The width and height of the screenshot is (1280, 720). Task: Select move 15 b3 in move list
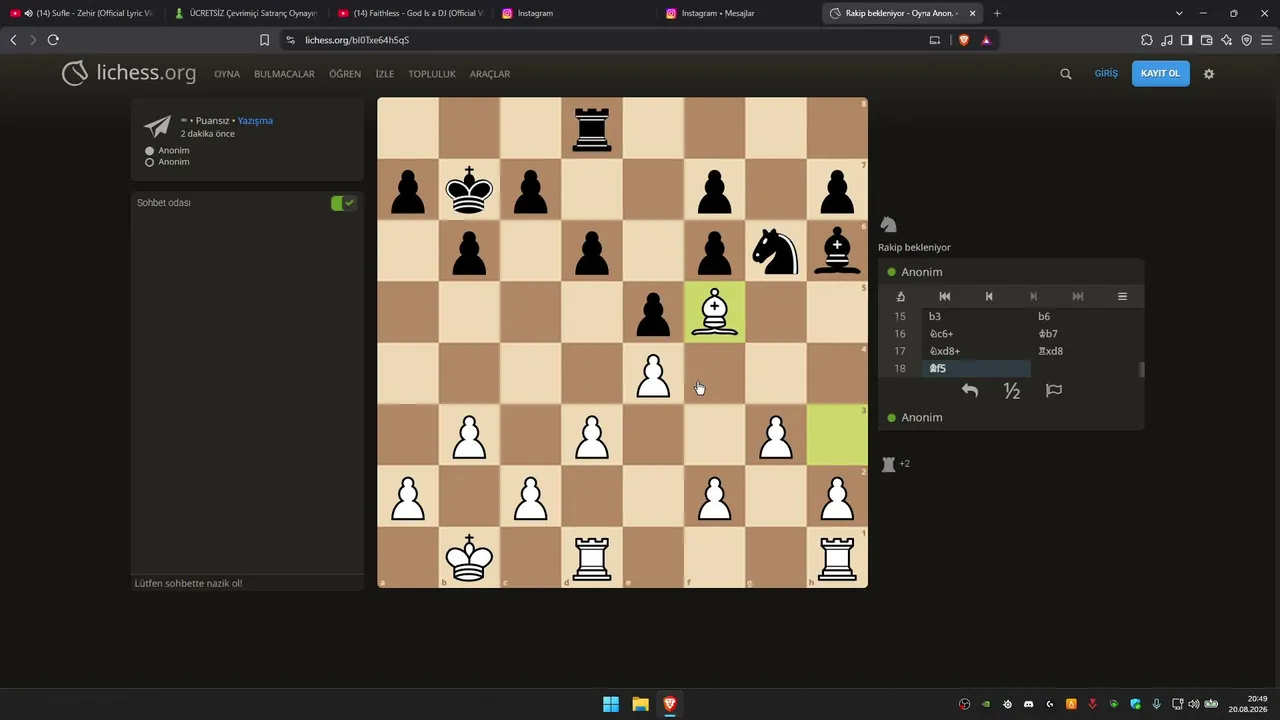click(x=976, y=316)
